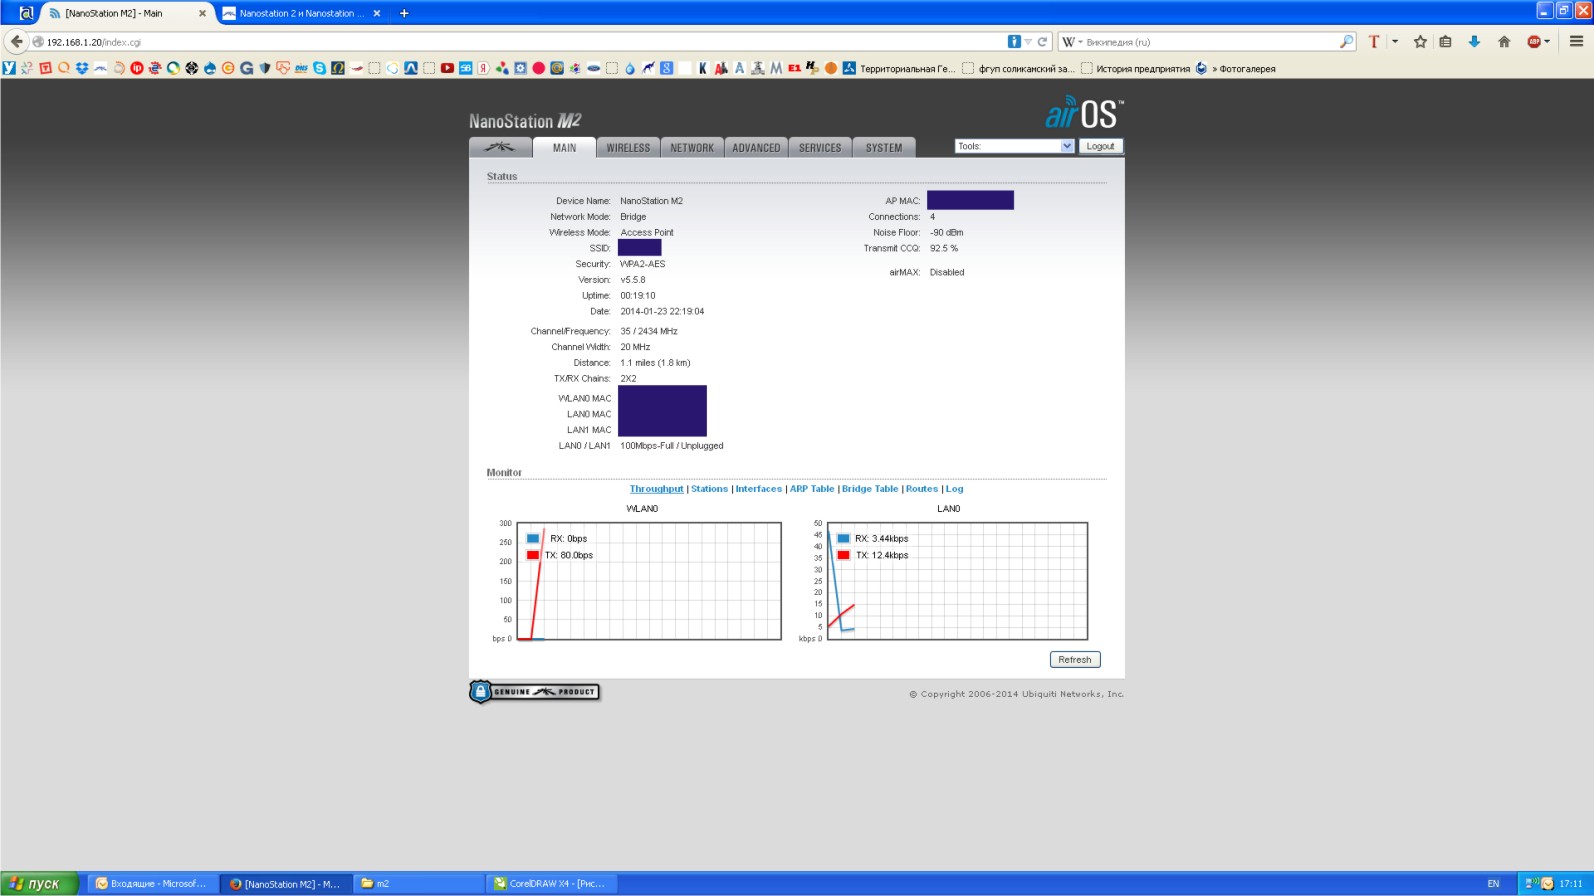The image size is (1594, 896).
Task: Open the Yandex Я bookmark icon
Action: click(x=483, y=68)
